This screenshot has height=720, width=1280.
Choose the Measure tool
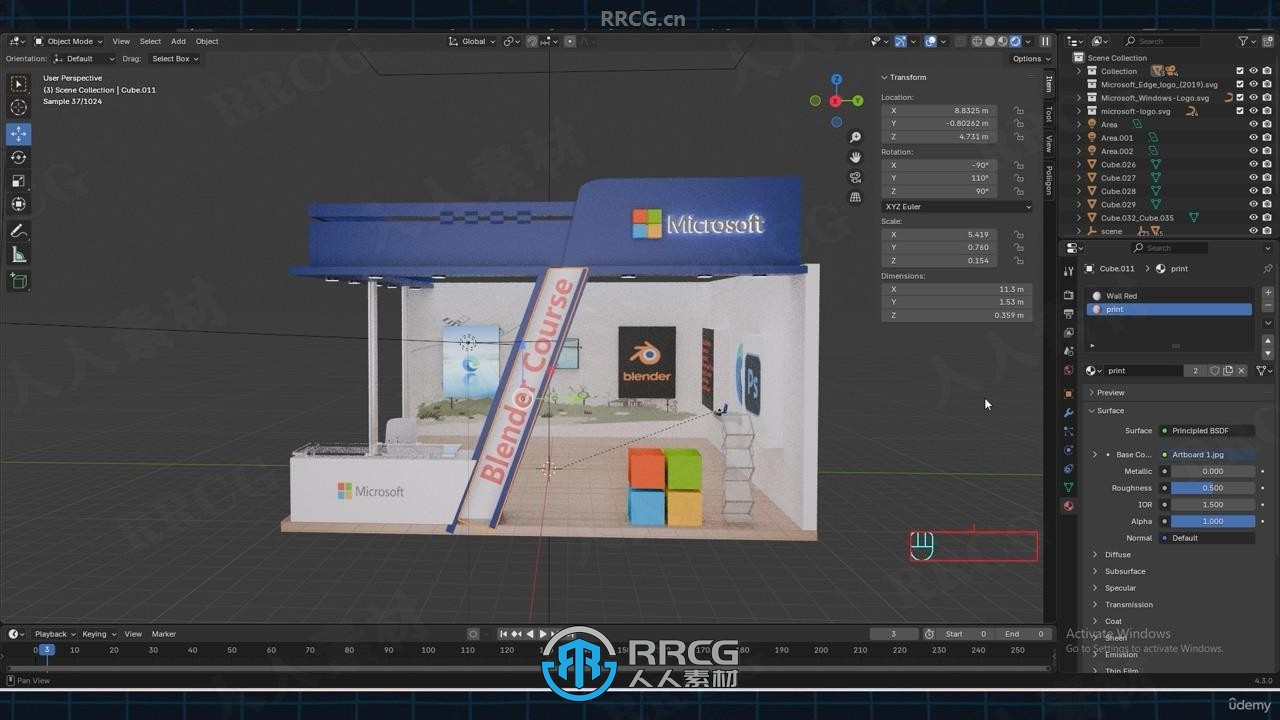[x=19, y=255]
